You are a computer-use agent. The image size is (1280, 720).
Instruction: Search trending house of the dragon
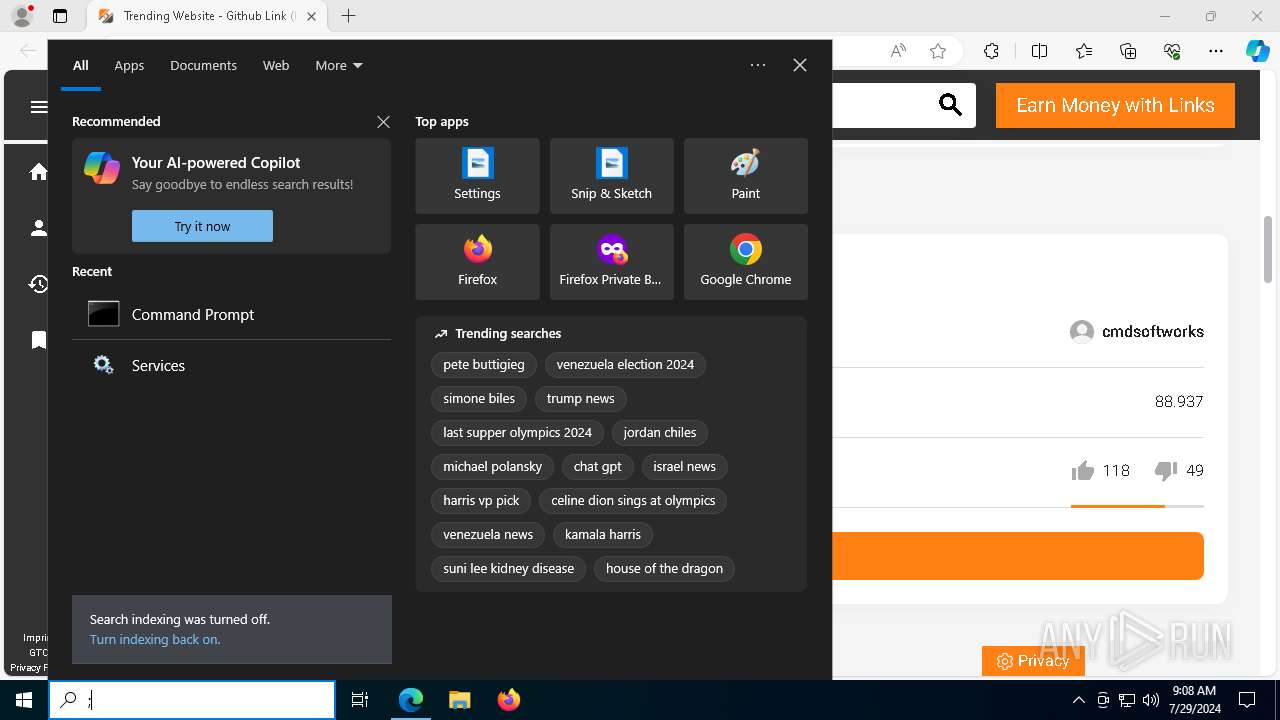click(664, 568)
